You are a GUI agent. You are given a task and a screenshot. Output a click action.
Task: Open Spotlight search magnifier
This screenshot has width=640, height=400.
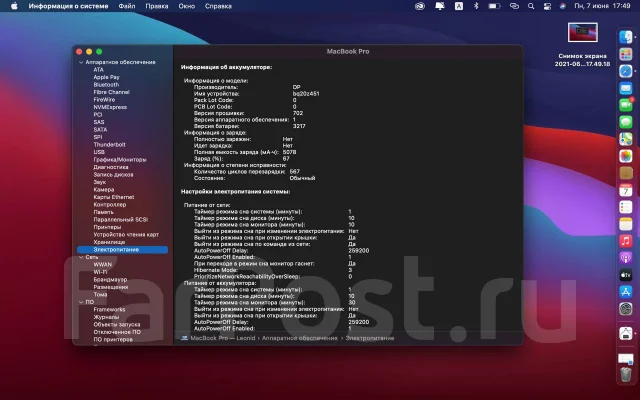531,6
